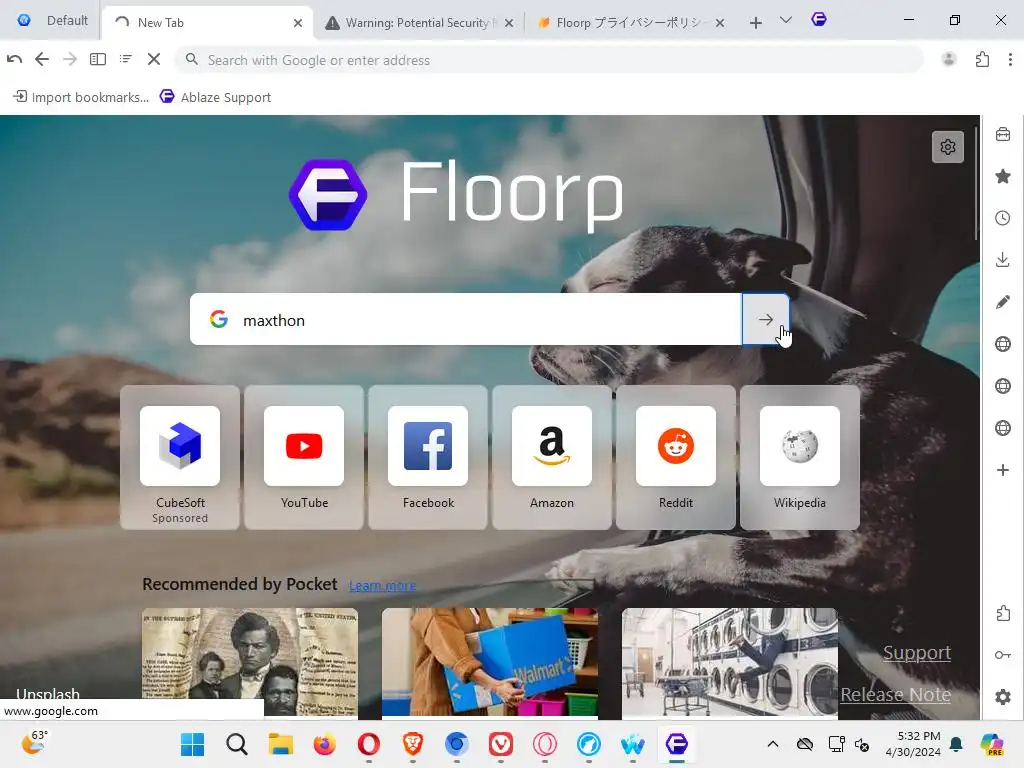The width and height of the screenshot is (1024, 768).
Task: Open sidebar settings gear at bottom
Action: 1003,697
